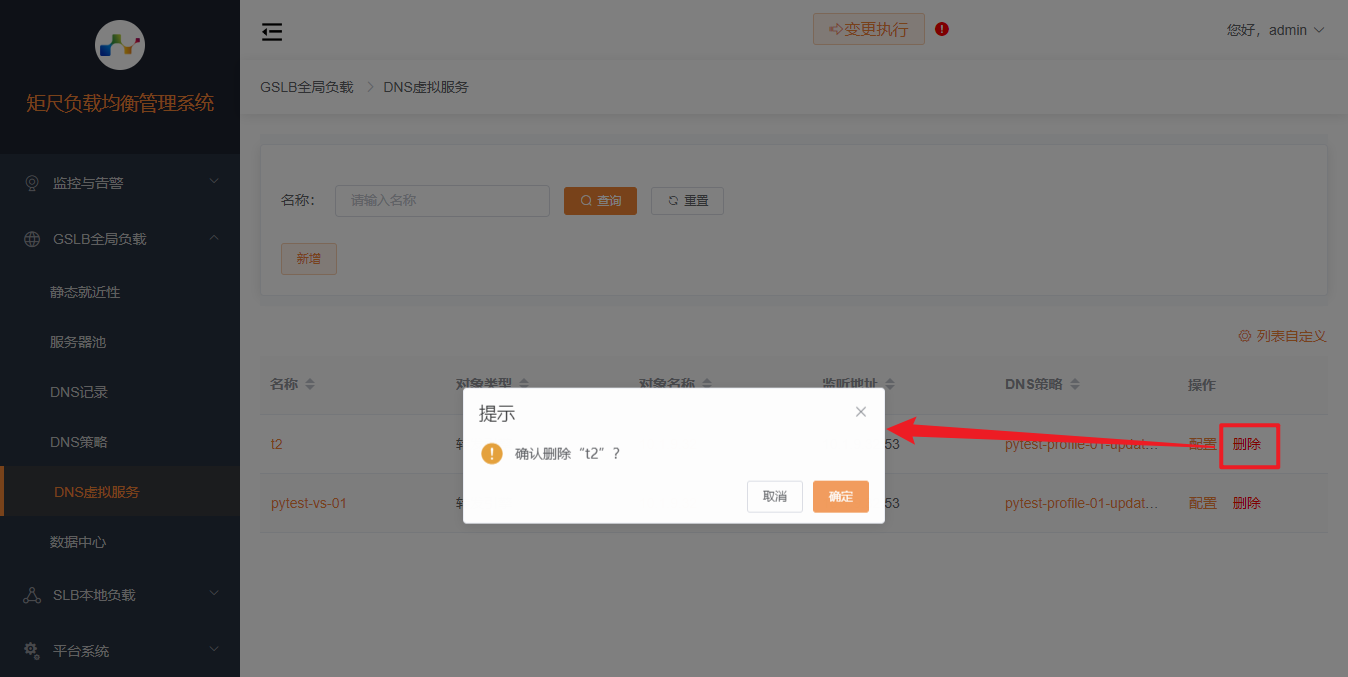Confirm deletion with the 确定 button
Image resolution: width=1348 pixels, height=677 pixels.
pos(840,497)
